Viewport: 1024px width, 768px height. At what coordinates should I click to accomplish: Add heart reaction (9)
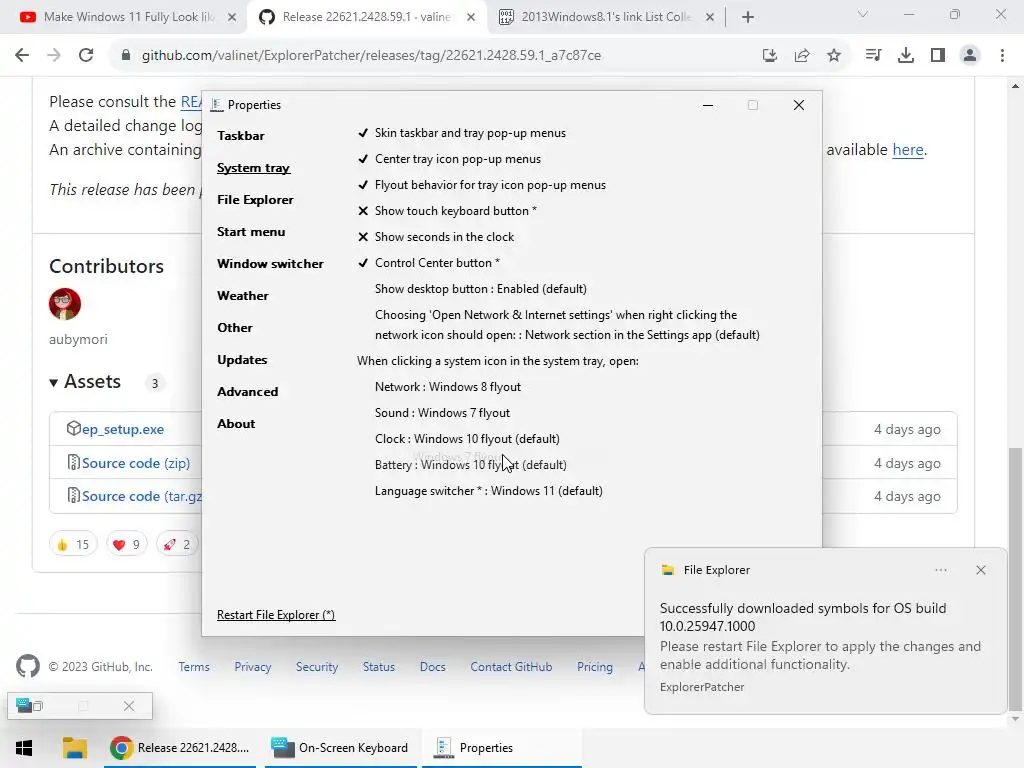[x=127, y=544]
